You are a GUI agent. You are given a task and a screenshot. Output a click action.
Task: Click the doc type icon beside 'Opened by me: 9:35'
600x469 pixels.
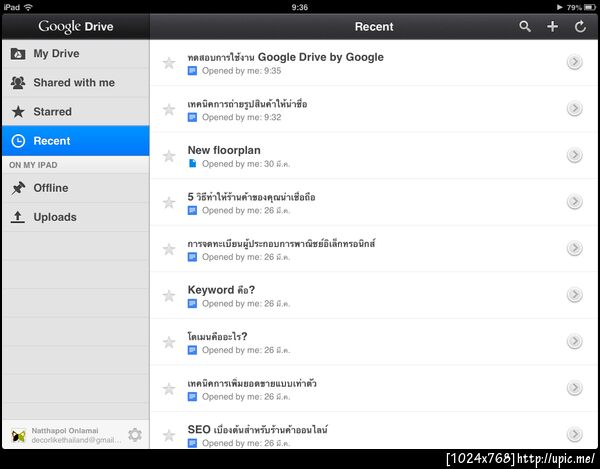(x=192, y=71)
